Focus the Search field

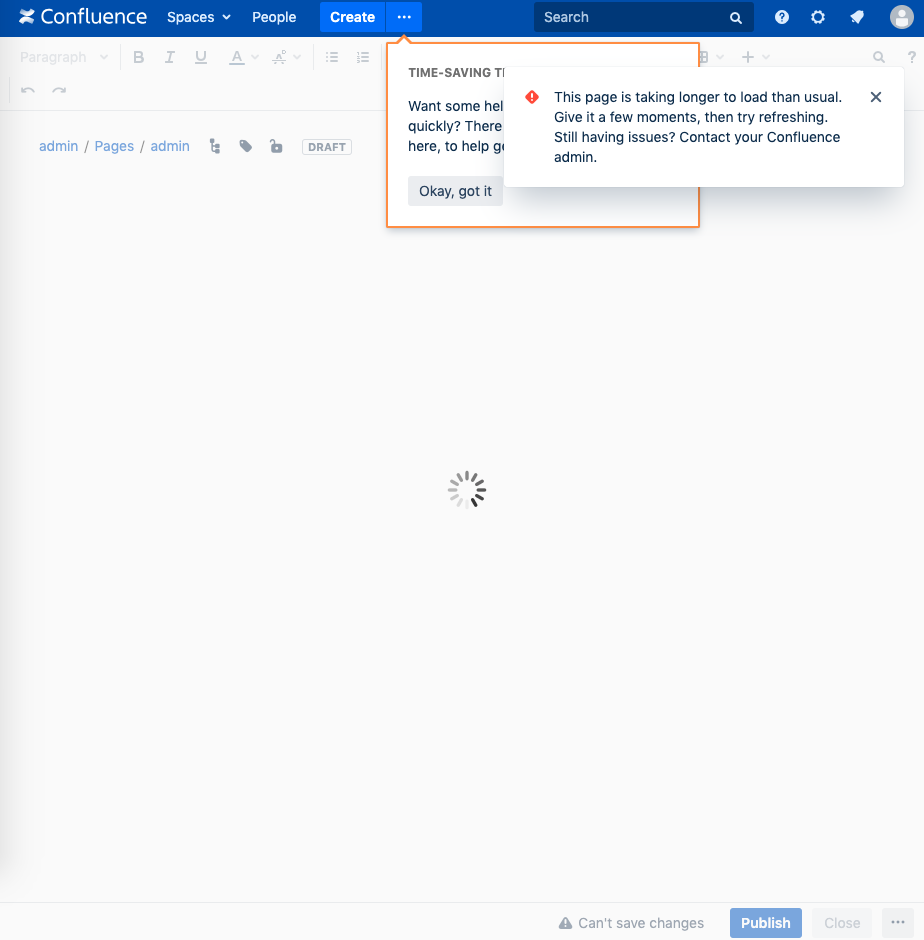643,17
